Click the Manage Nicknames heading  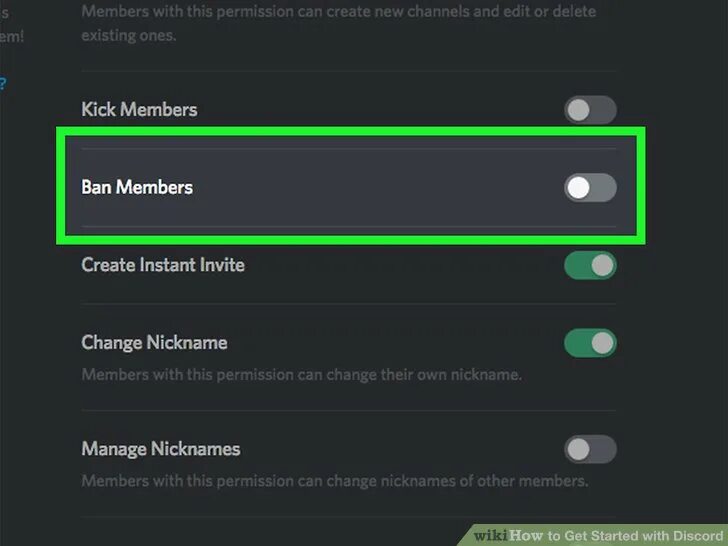tap(161, 449)
